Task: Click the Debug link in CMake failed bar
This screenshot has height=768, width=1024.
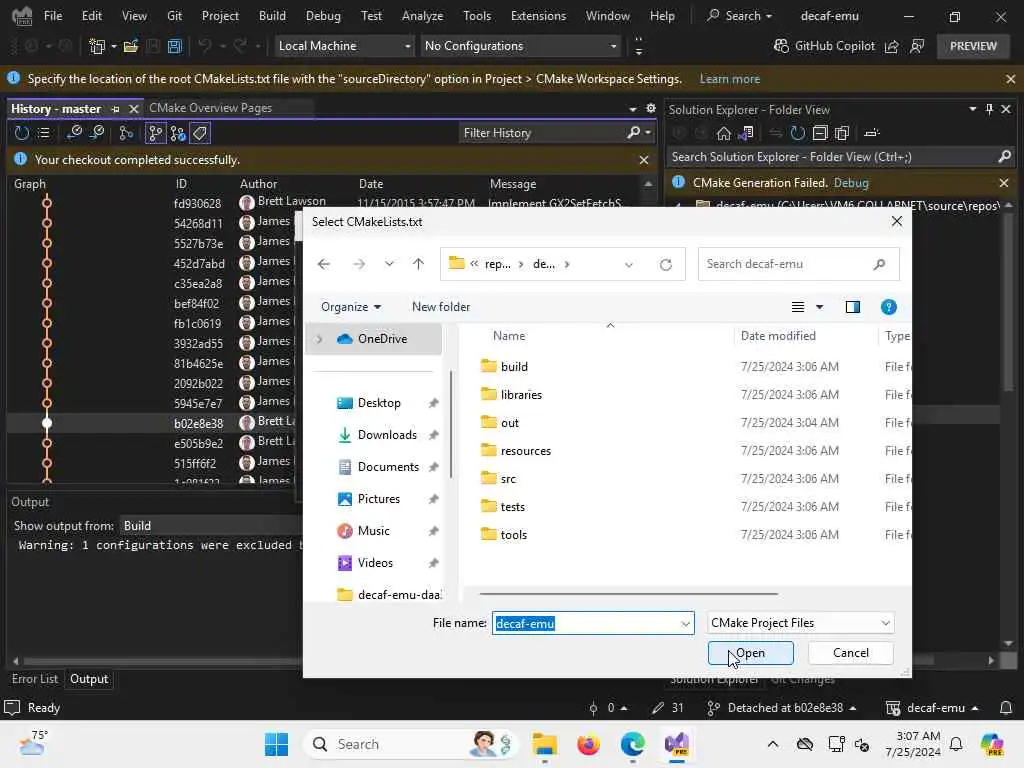Action: pyautogui.click(x=851, y=183)
